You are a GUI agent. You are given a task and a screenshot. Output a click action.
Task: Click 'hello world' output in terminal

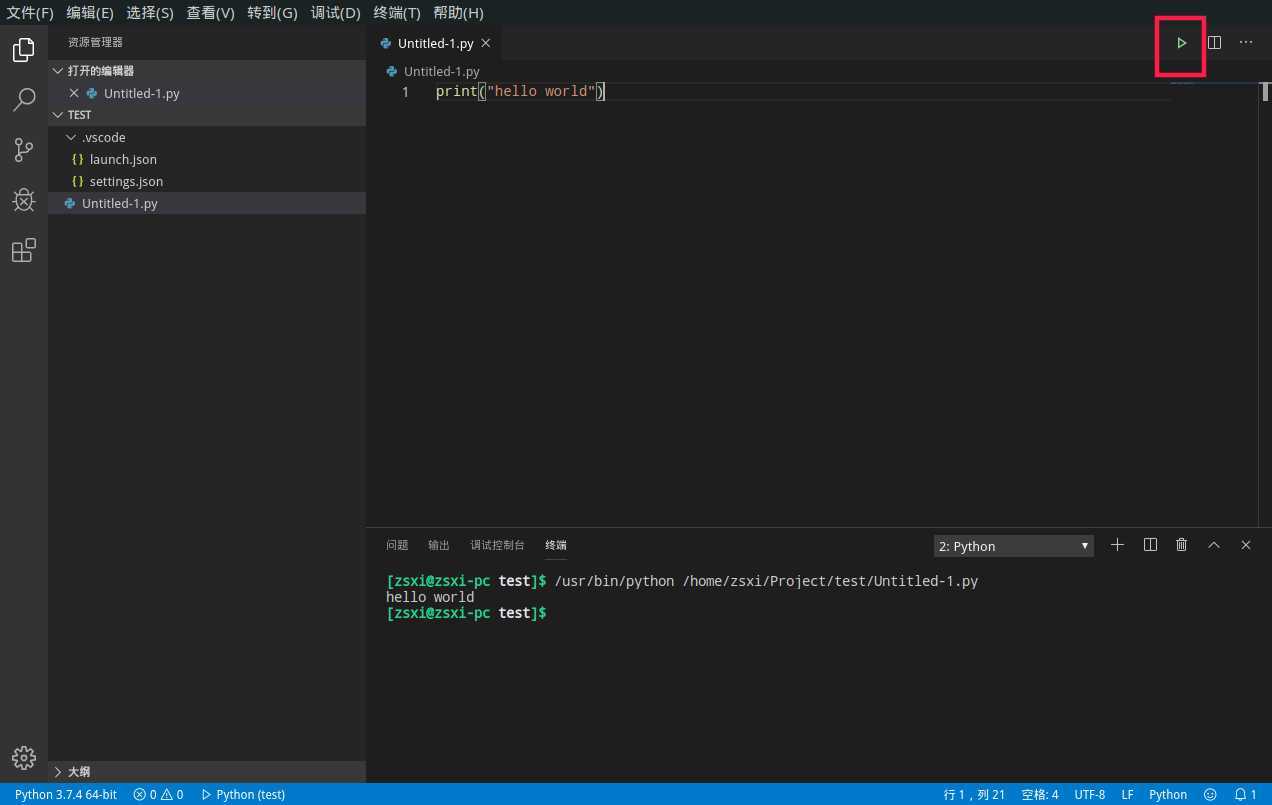pyautogui.click(x=430, y=597)
